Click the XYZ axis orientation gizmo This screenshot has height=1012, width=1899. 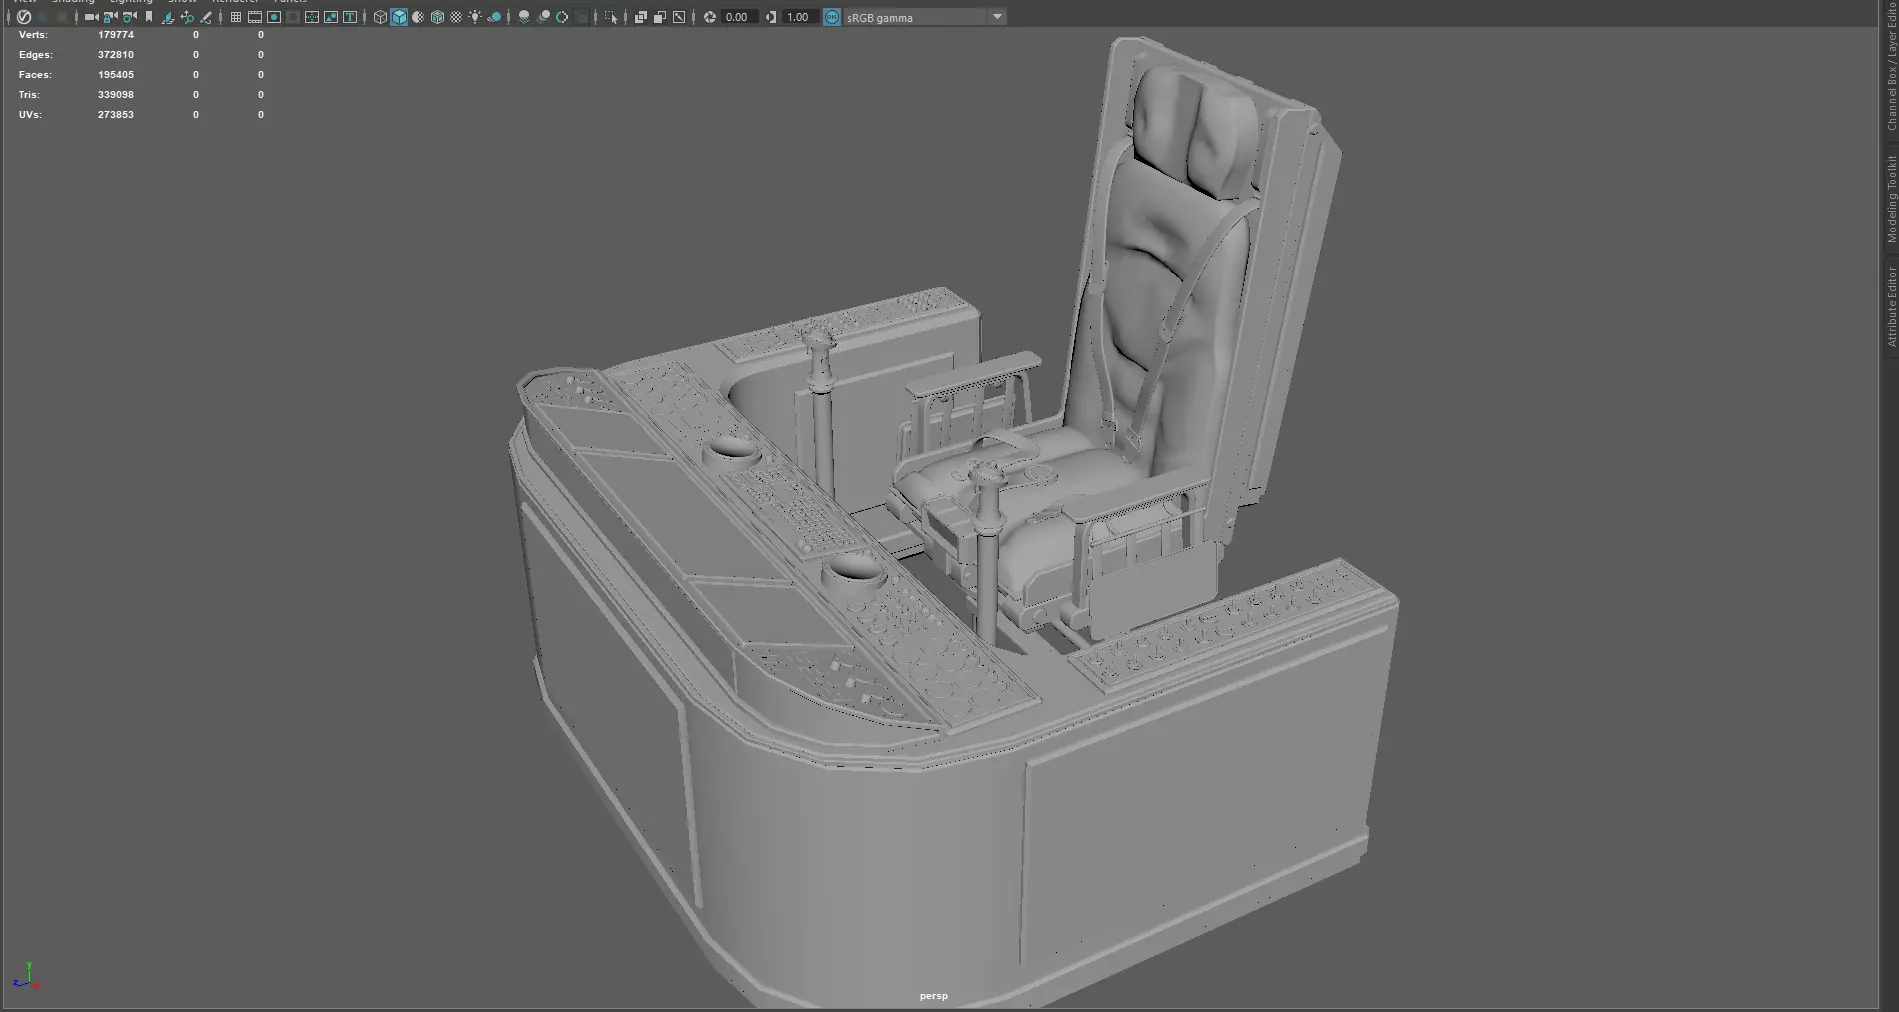[26, 976]
